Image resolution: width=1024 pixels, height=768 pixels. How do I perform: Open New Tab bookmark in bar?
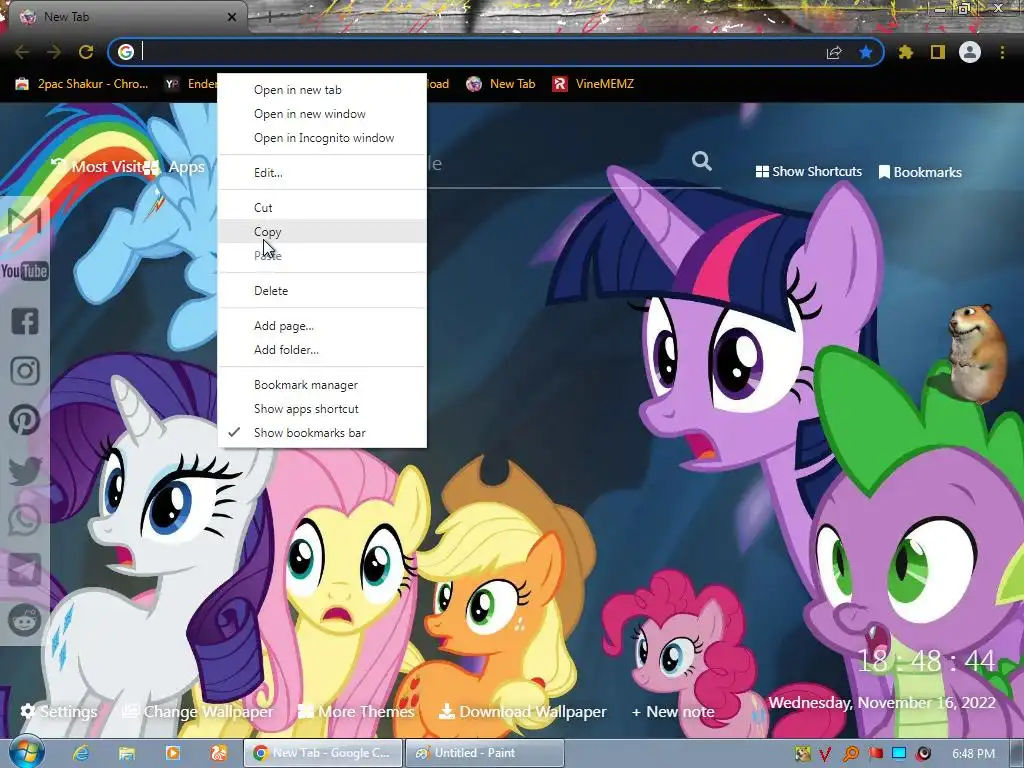tap(500, 84)
